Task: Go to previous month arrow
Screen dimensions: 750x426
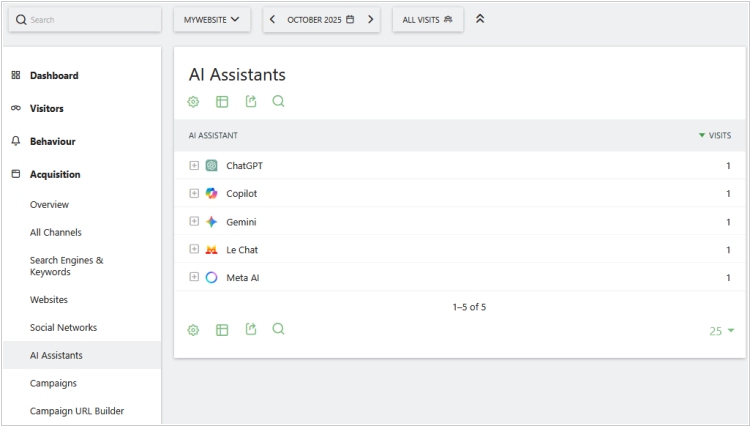Action: point(273,19)
